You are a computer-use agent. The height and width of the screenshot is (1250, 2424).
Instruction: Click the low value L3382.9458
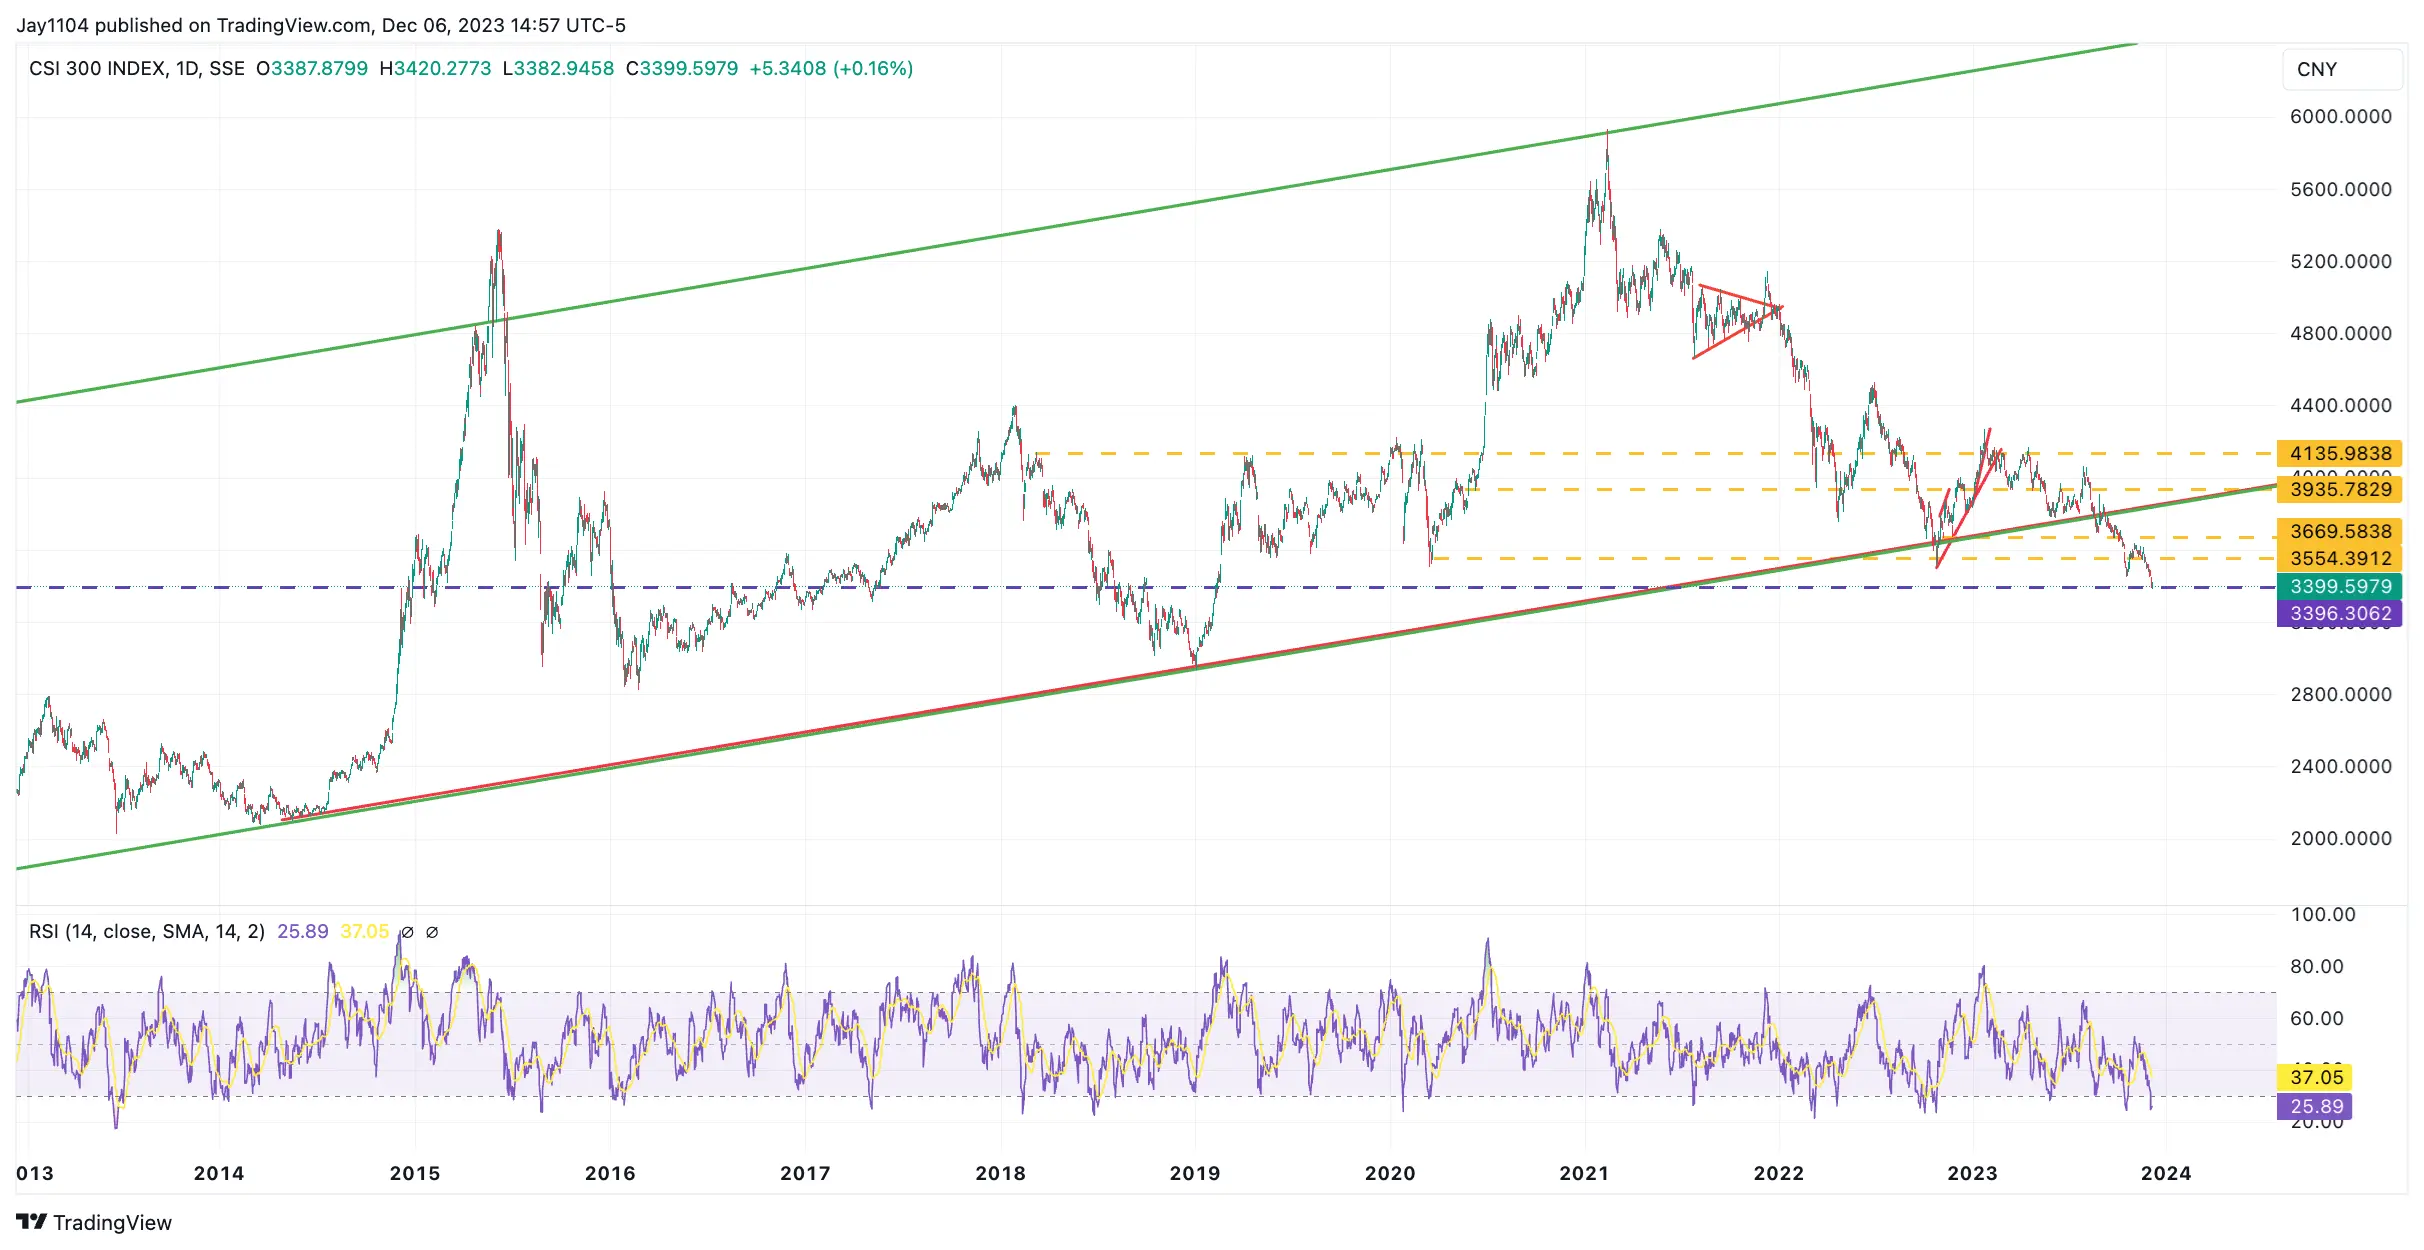(x=558, y=68)
